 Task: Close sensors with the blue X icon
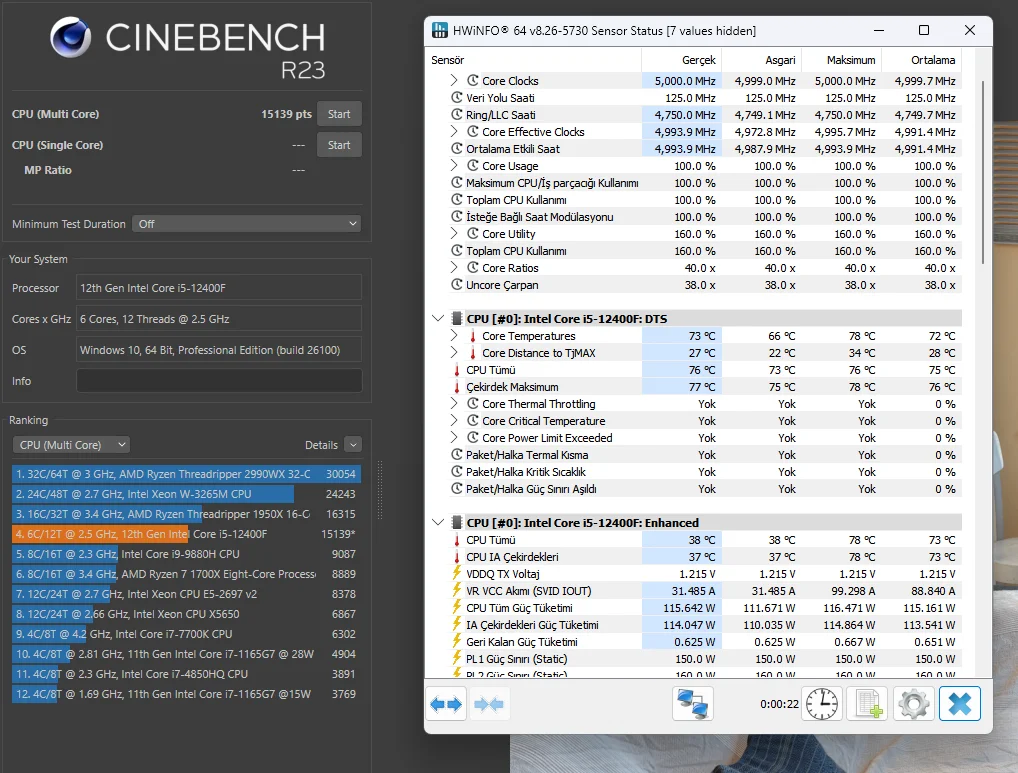pyautogui.click(x=960, y=704)
